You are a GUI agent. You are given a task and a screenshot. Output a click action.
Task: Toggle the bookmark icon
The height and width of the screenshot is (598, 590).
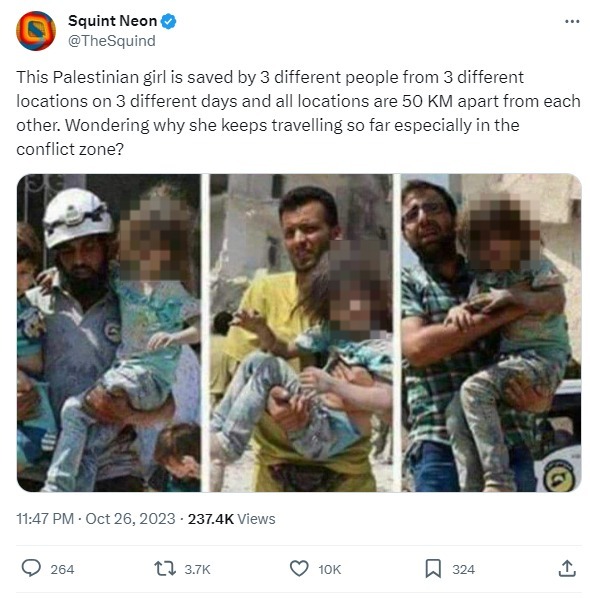coord(433,569)
